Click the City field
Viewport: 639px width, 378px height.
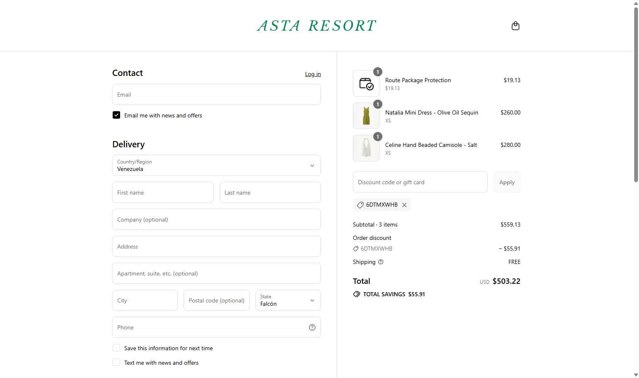coord(145,300)
